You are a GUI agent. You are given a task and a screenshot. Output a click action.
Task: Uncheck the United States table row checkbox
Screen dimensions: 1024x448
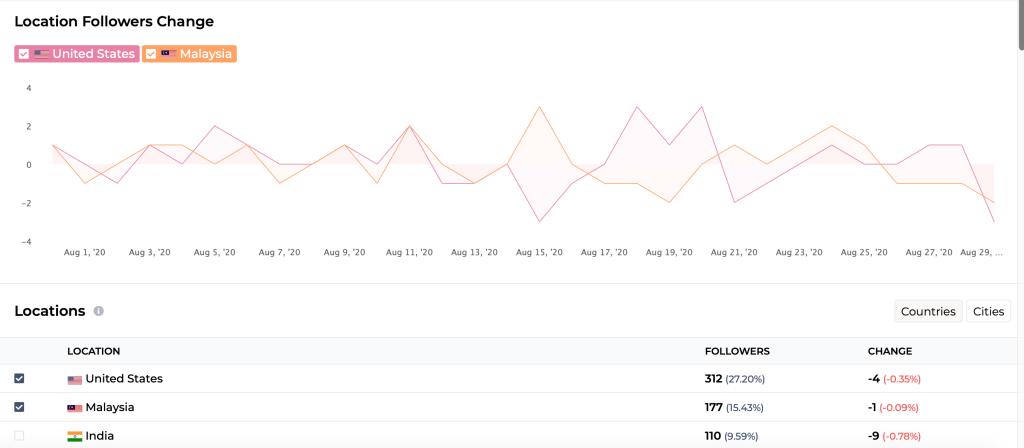click(x=20, y=379)
